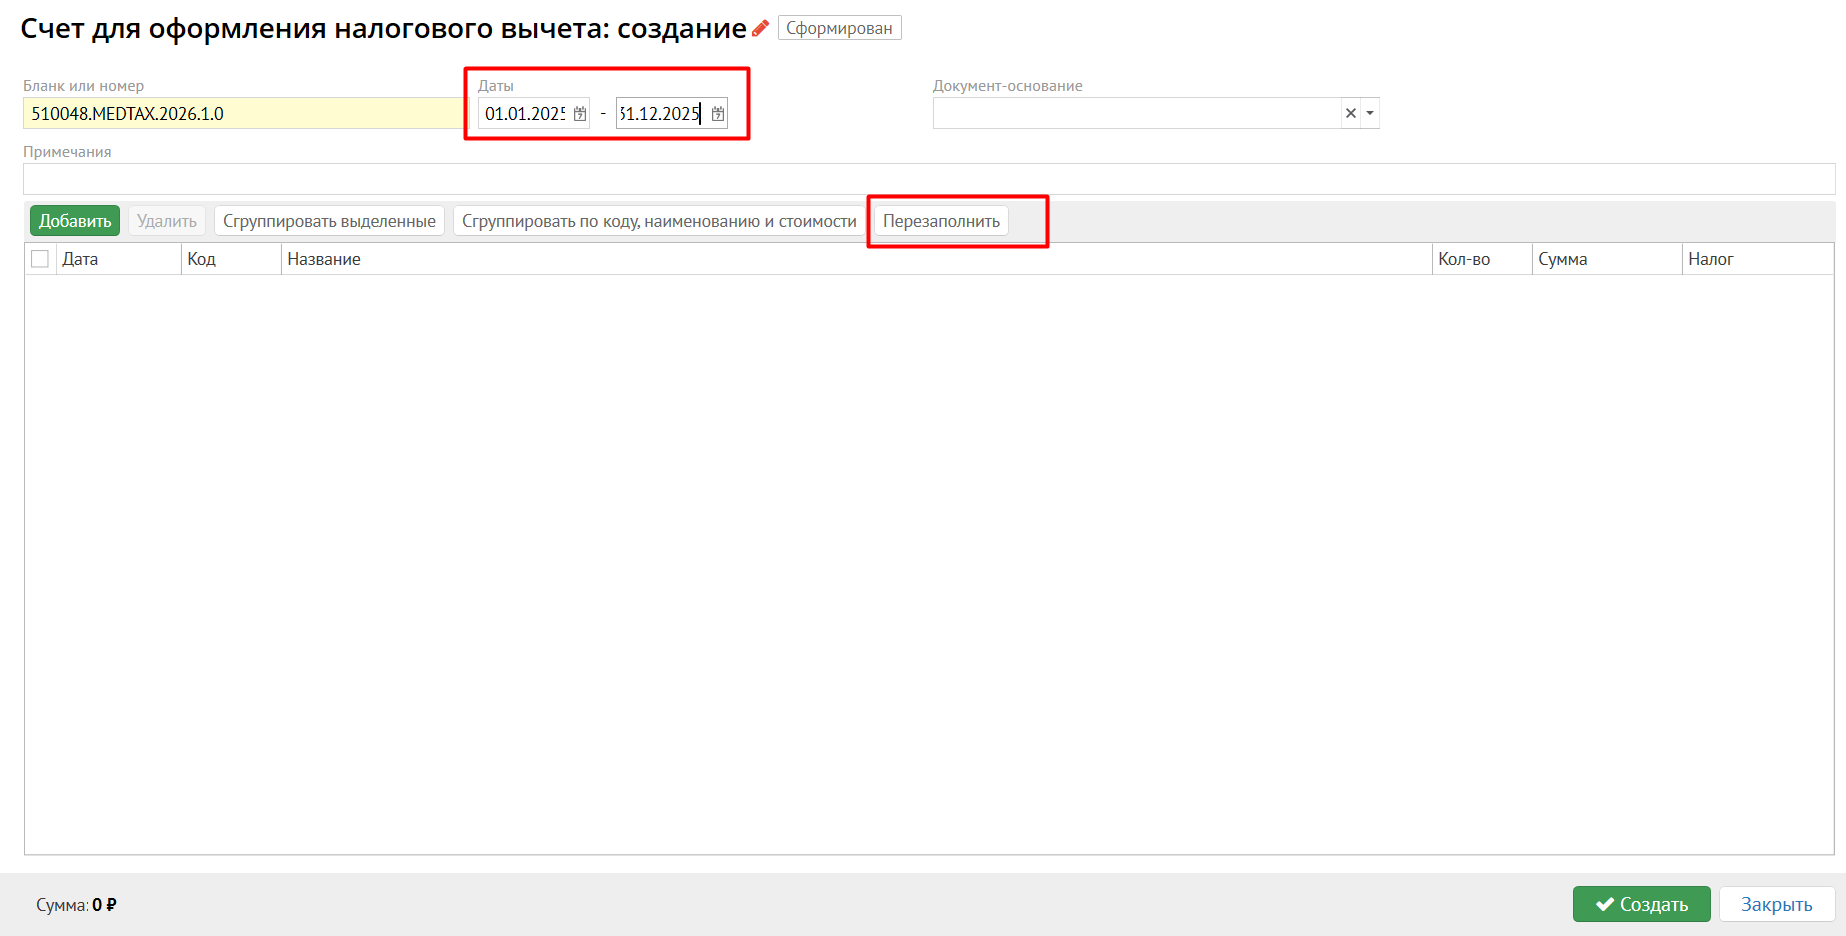Open the calendar picker for the start date
Image resolution: width=1846 pixels, height=936 pixels.
[580, 114]
